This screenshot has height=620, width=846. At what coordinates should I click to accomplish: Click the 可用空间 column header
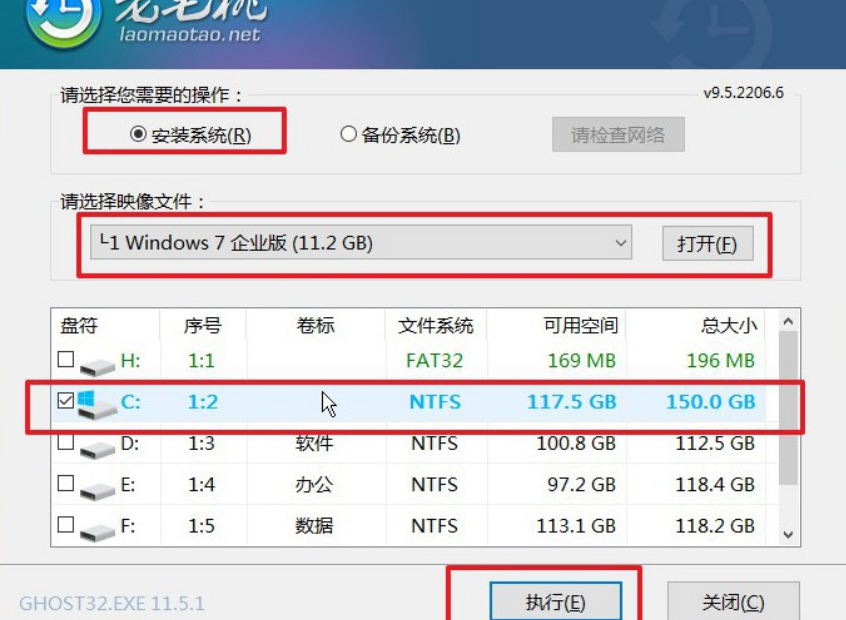581,325
